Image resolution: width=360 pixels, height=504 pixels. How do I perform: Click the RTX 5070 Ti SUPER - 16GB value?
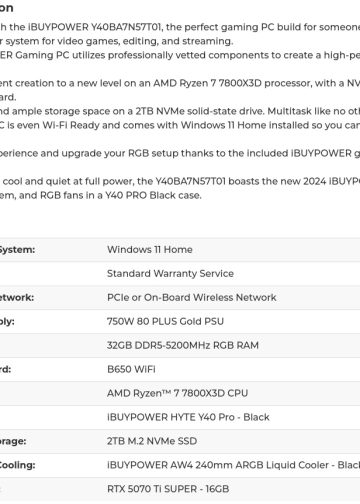(168, 489)
